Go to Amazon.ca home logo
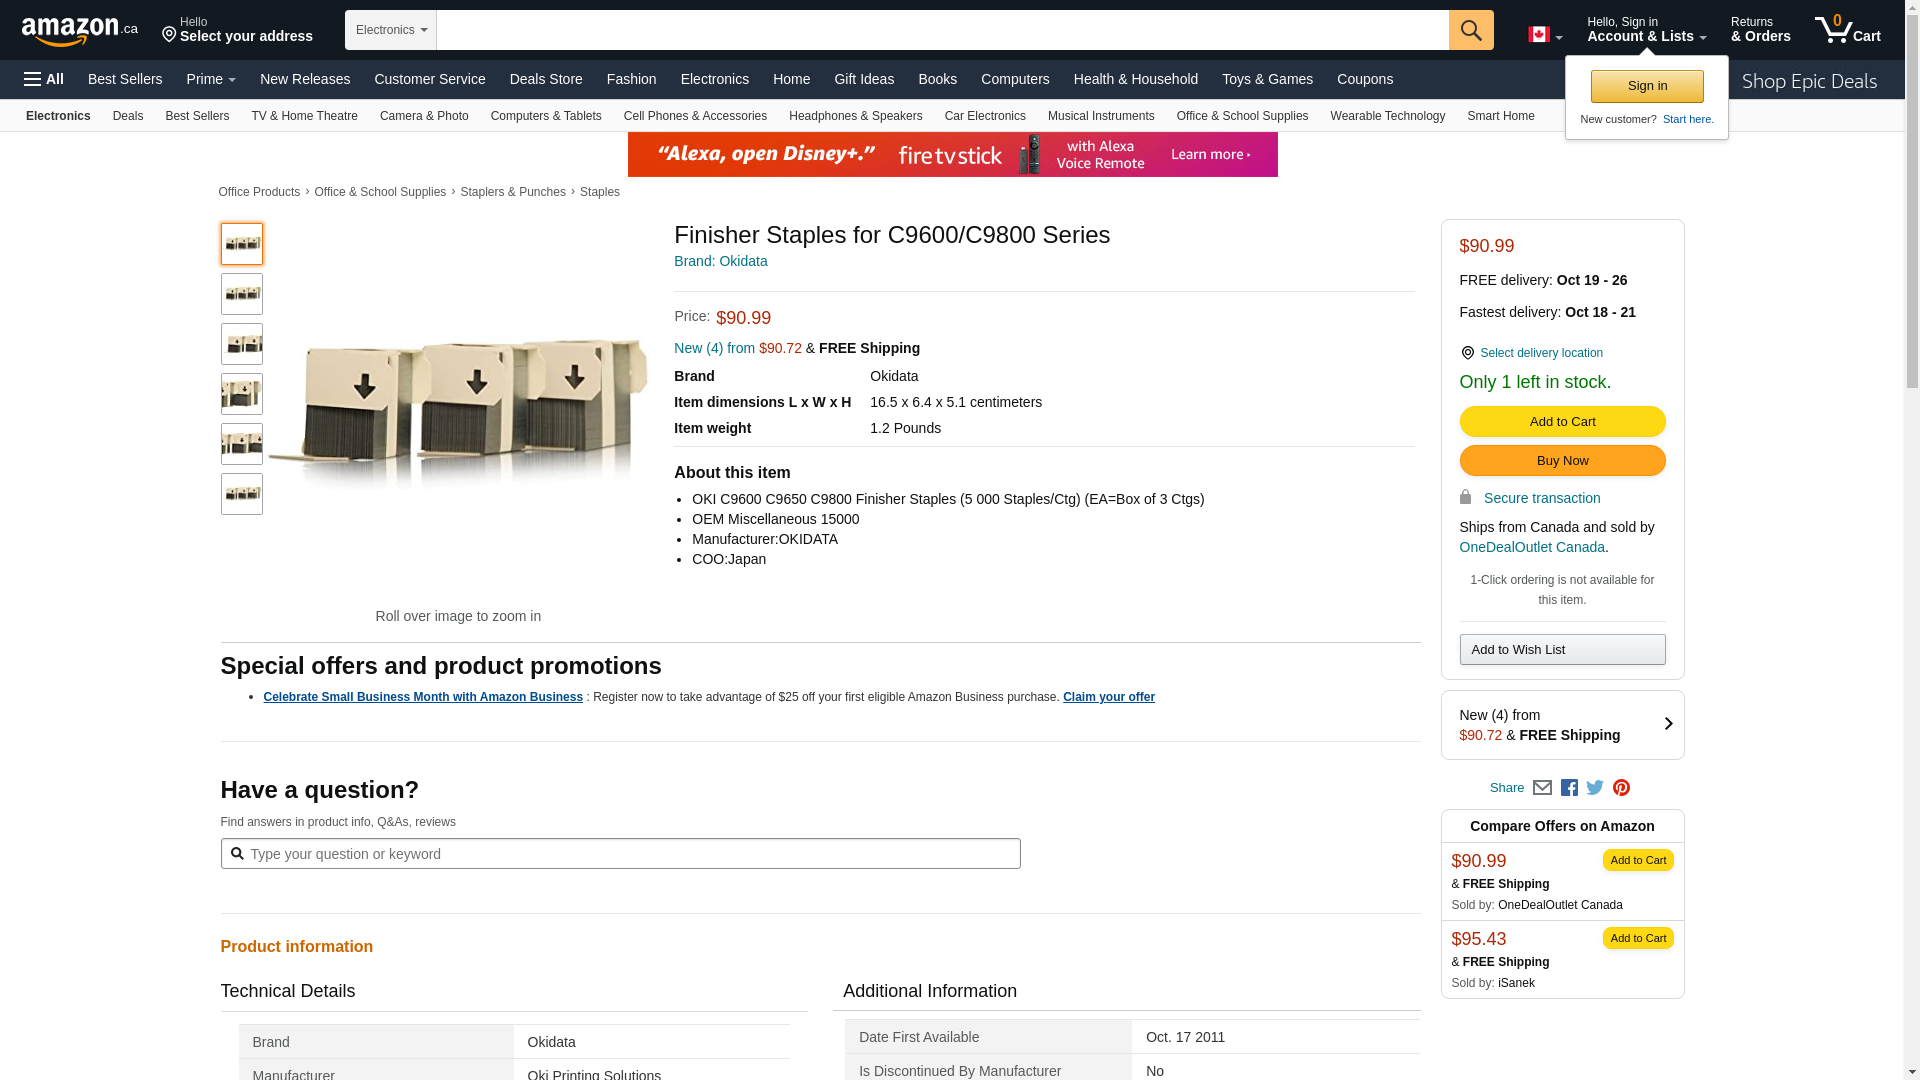The height and width of the screenshot is (1080, 1920). [x=80, y=31]
